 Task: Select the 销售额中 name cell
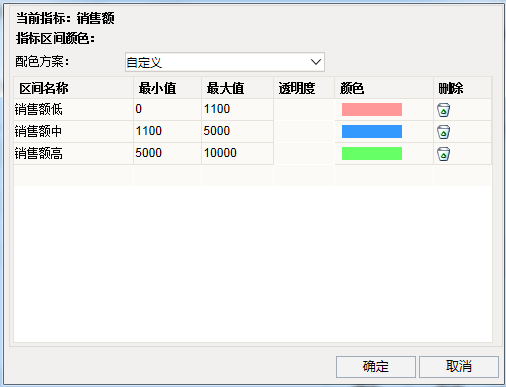coord(73,131)
